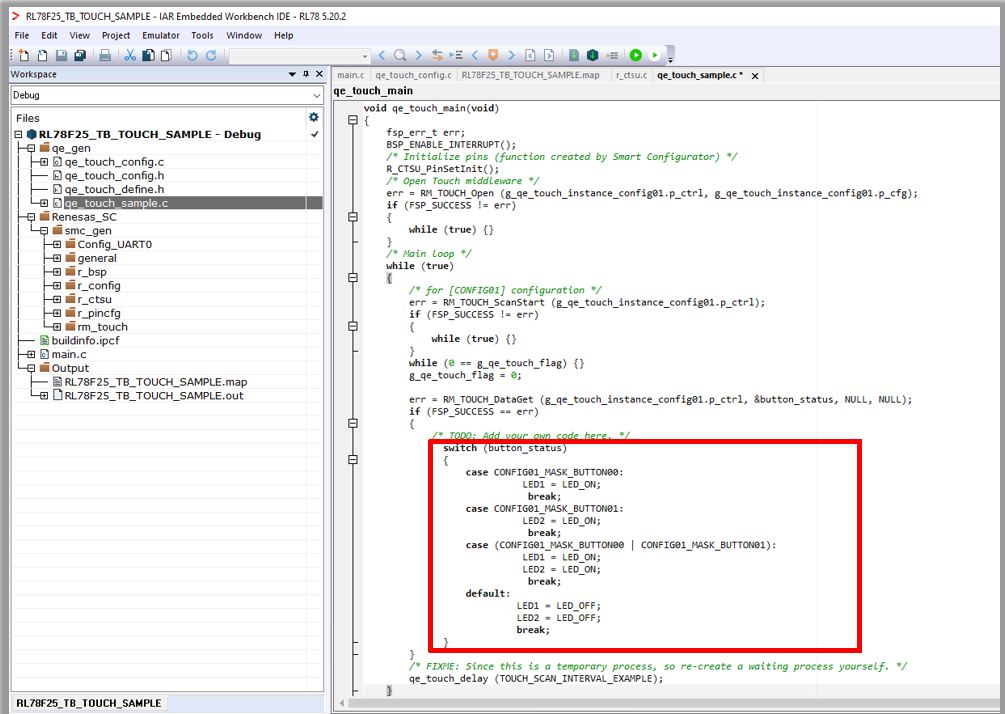Click the green Download and Debug icon

point(635,56)
